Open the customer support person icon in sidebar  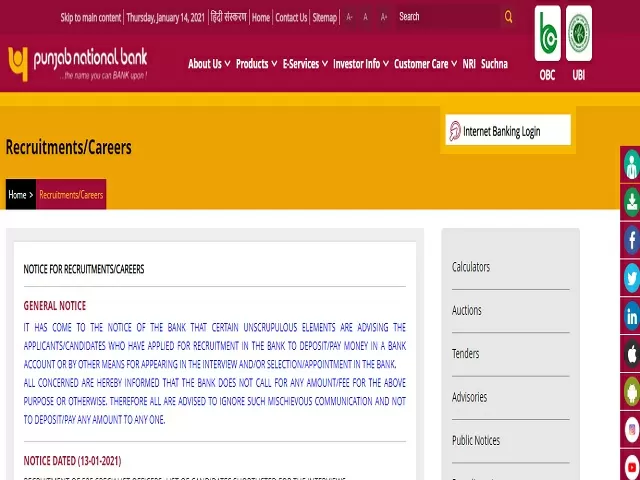click(x=631, y=165)
